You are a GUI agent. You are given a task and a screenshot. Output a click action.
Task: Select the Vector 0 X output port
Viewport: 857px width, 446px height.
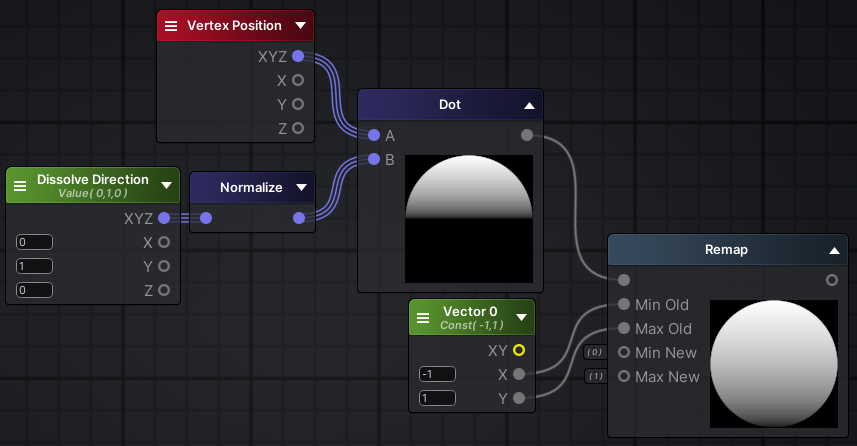[519, 374]
